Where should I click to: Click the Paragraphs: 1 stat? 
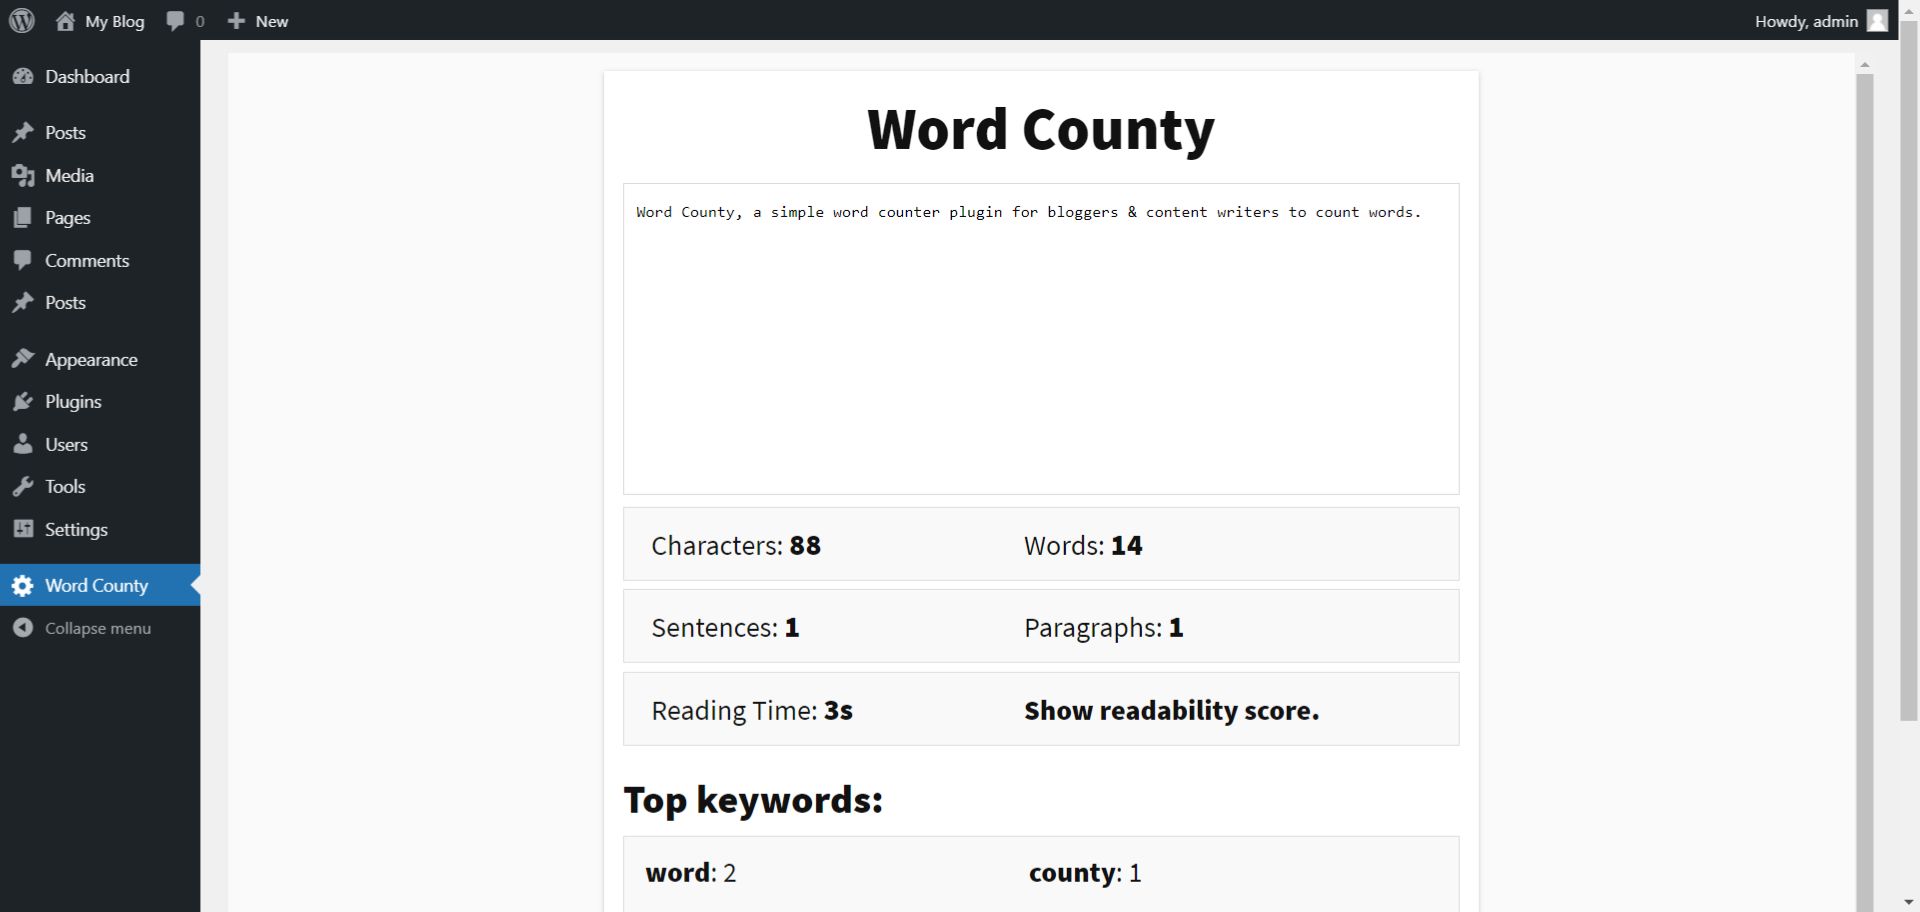pos(1103,627)
